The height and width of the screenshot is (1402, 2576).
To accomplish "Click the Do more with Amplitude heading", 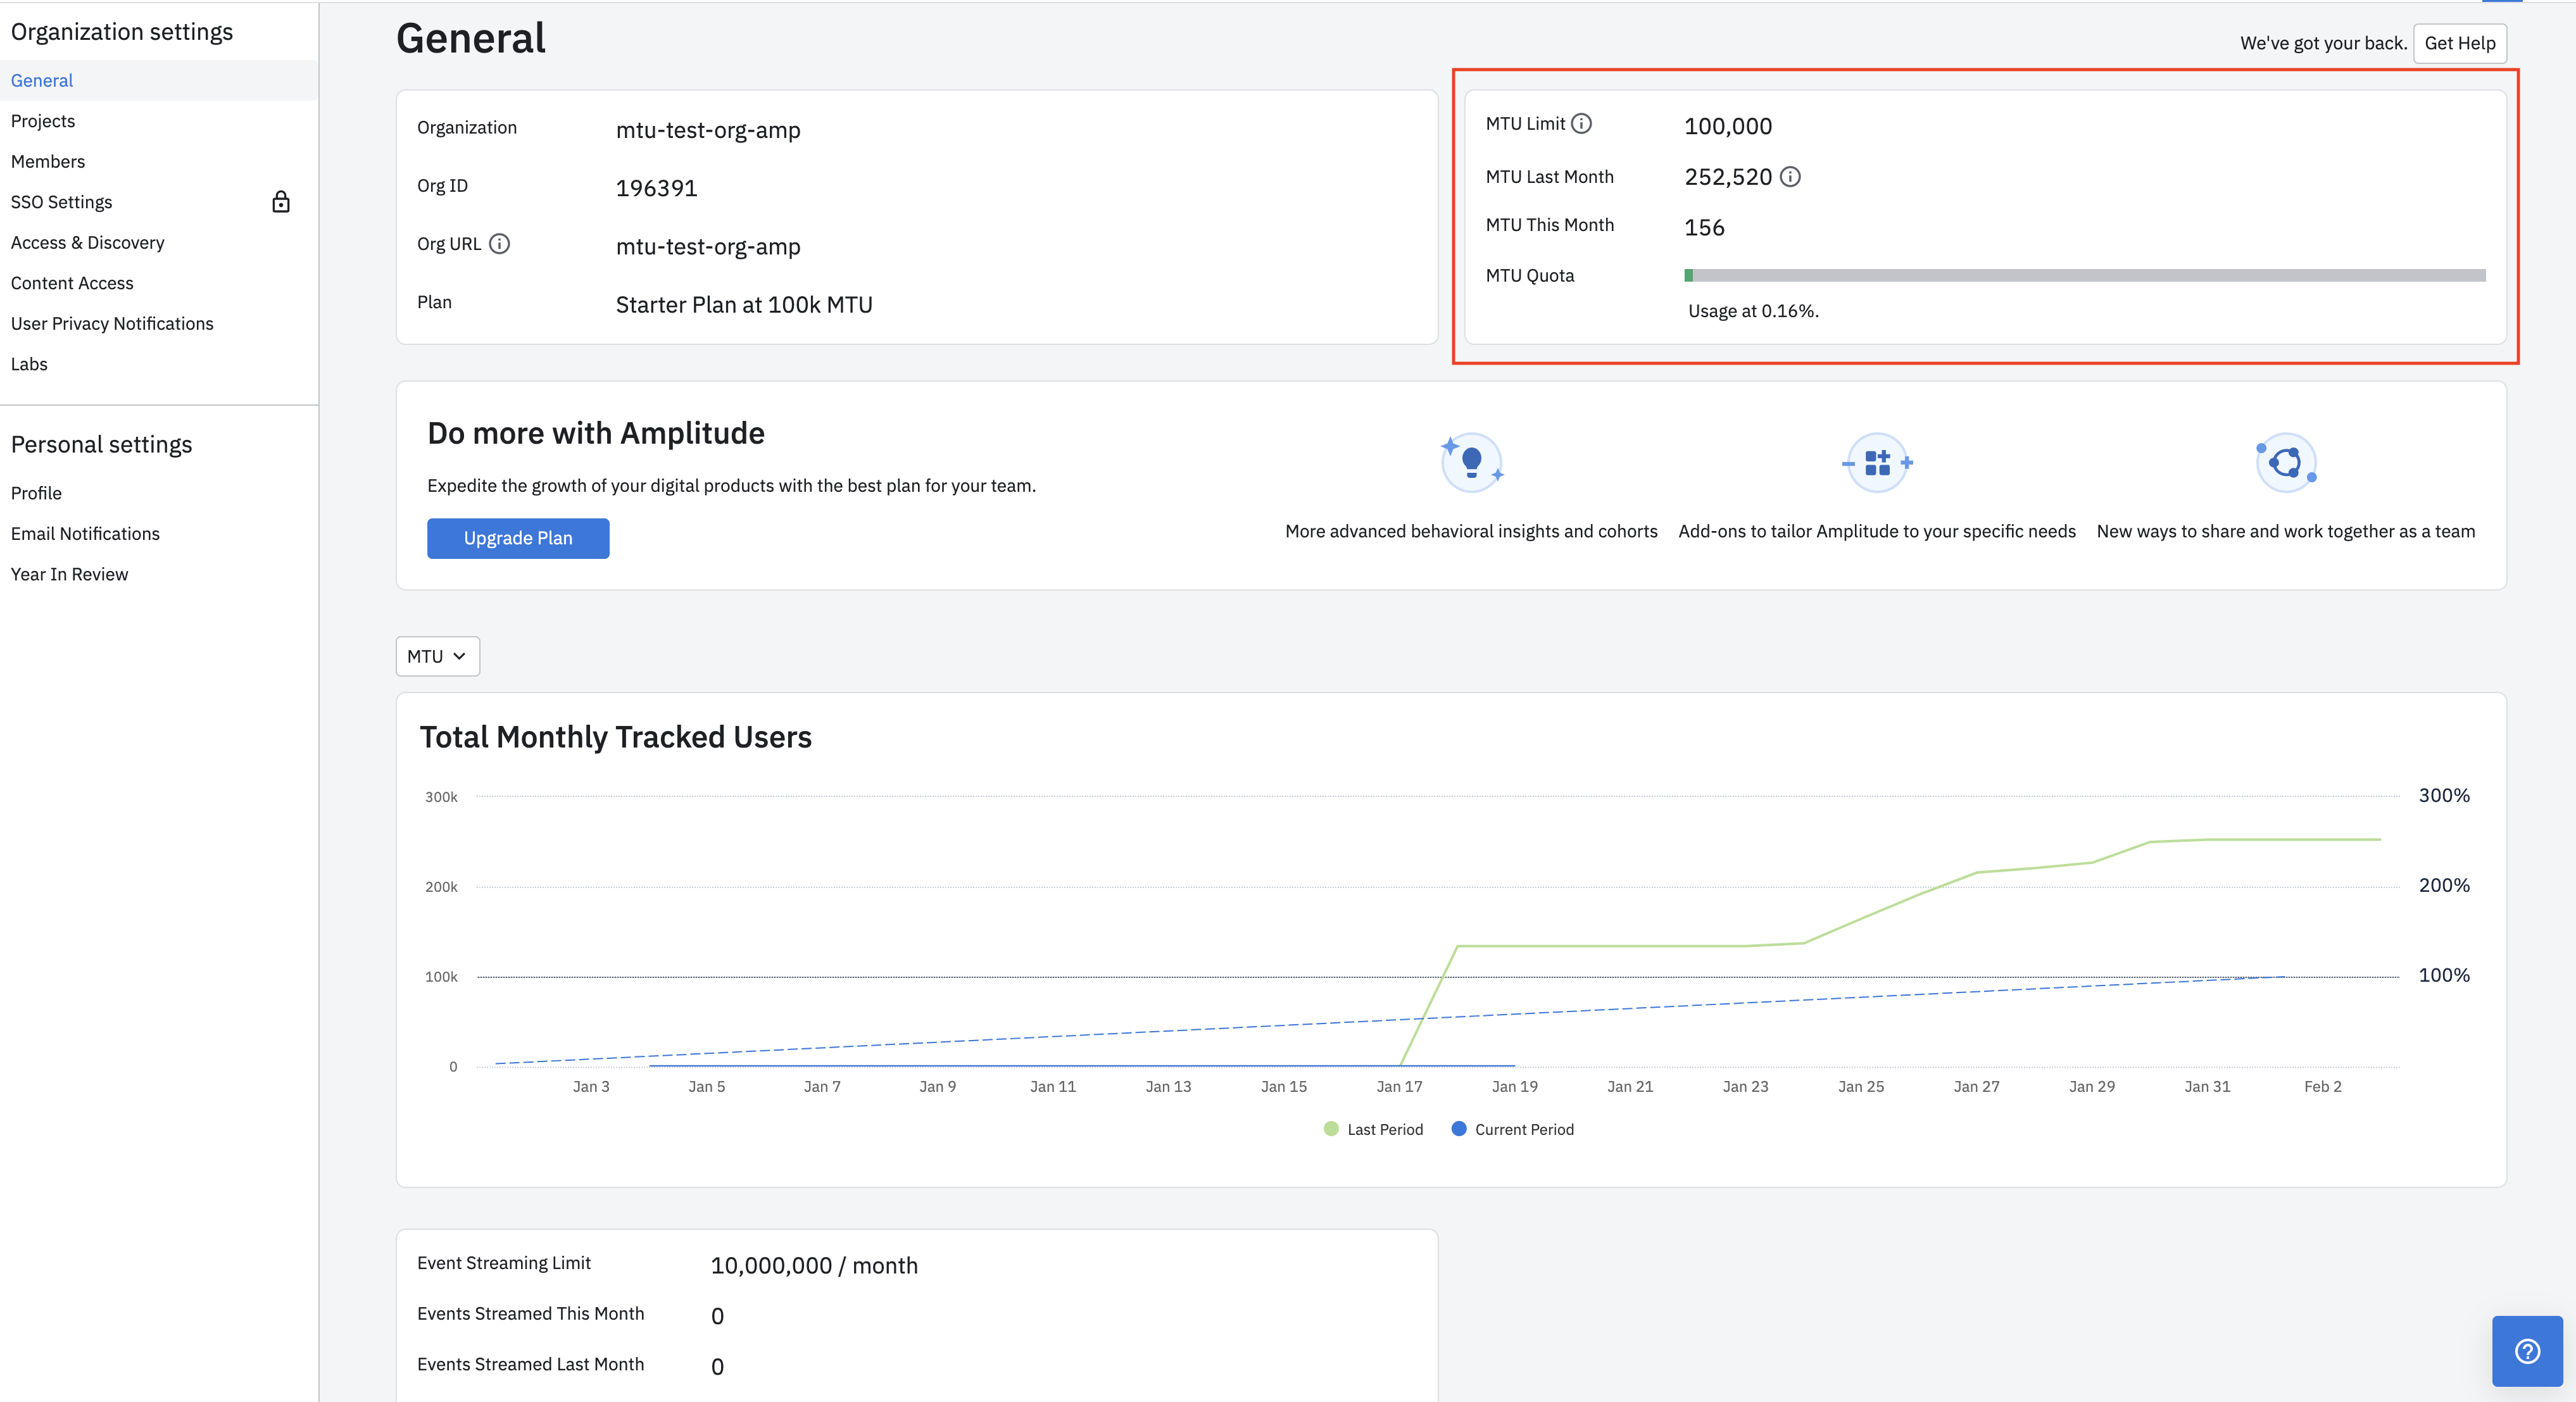I will pos(596,433).
